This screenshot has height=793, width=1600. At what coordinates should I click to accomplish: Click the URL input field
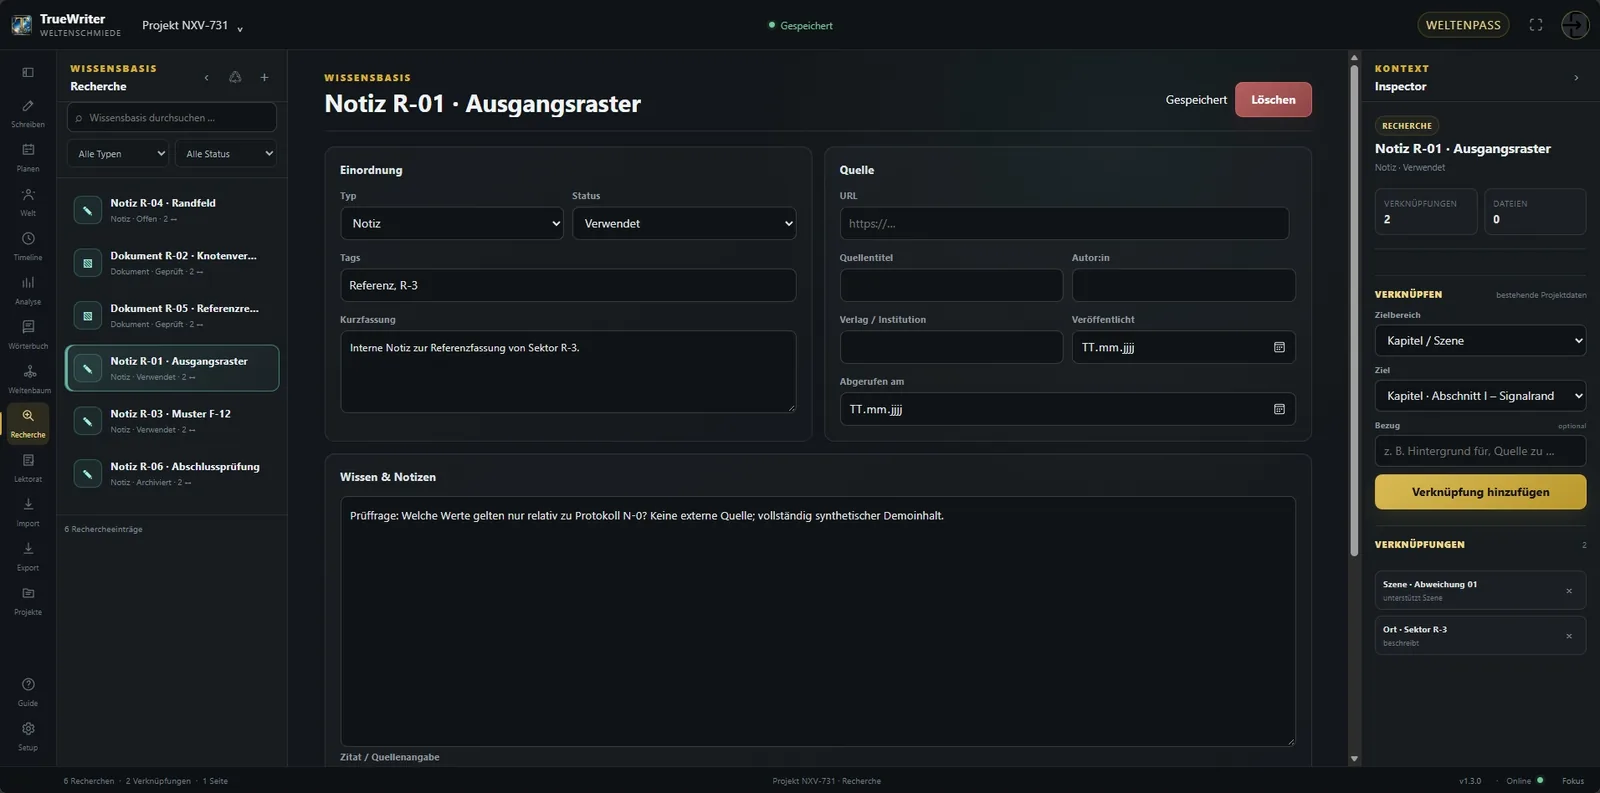1064,223
